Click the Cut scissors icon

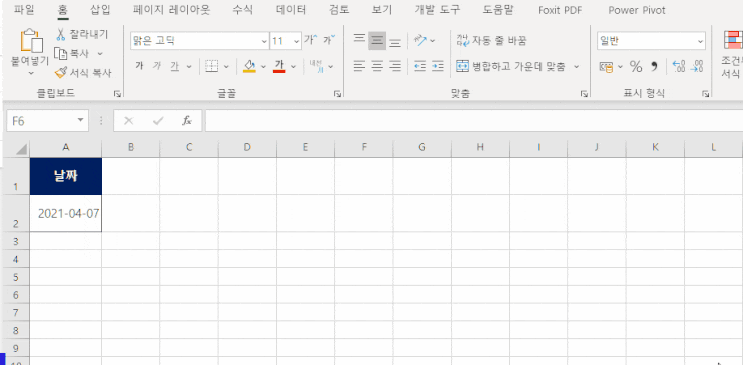[61, 34]
